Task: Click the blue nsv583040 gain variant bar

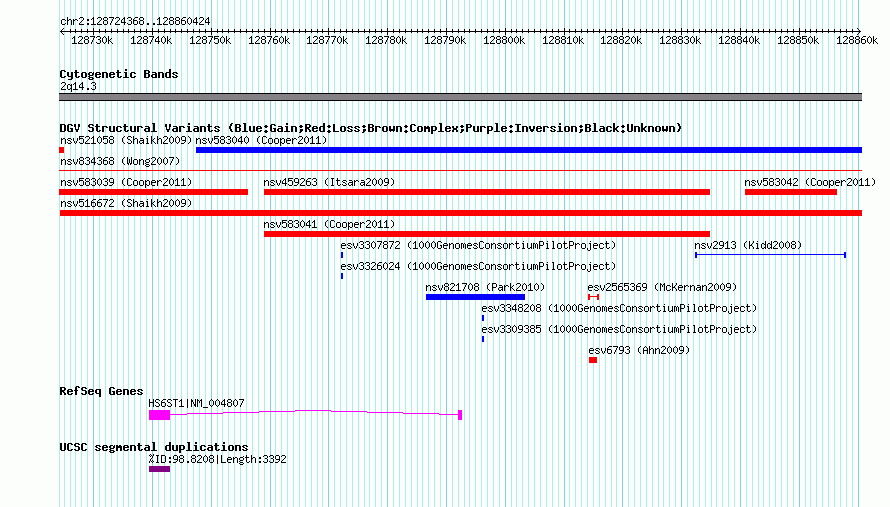Action: click(529, 150)
